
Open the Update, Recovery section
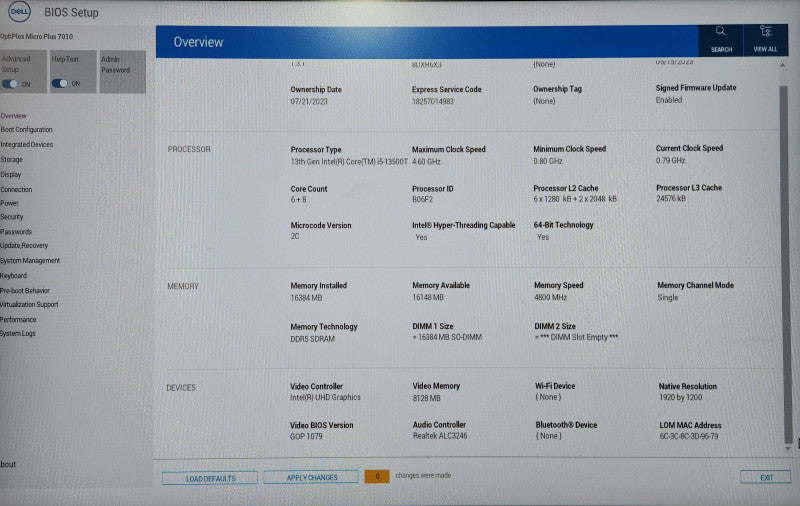(x=24, y=245)
